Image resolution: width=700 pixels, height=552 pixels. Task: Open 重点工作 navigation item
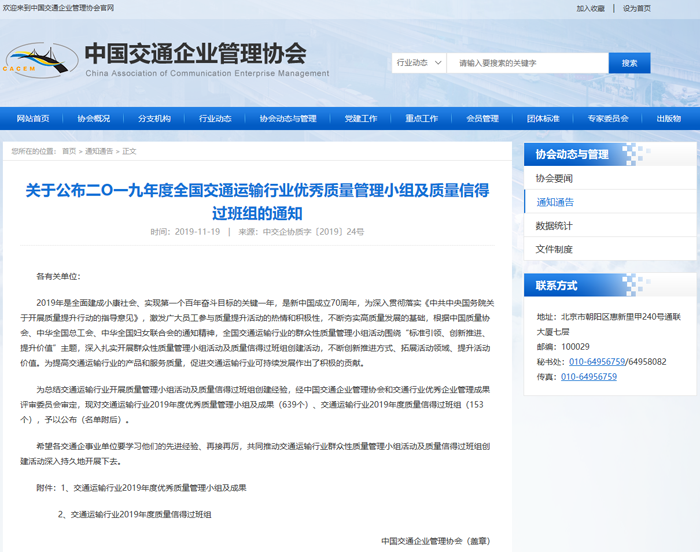click(421, 118)
